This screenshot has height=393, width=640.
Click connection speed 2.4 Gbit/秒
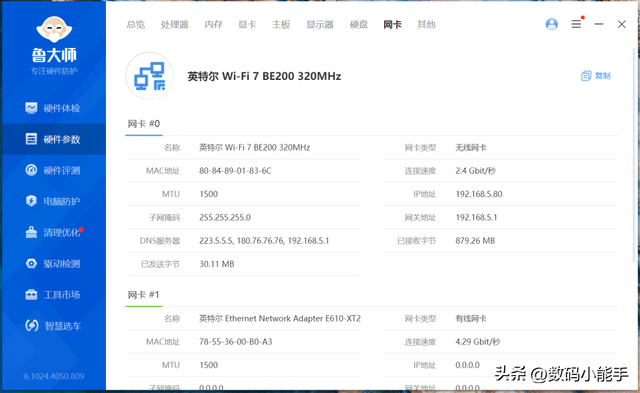pyautogui.click(x=476, y=171)
